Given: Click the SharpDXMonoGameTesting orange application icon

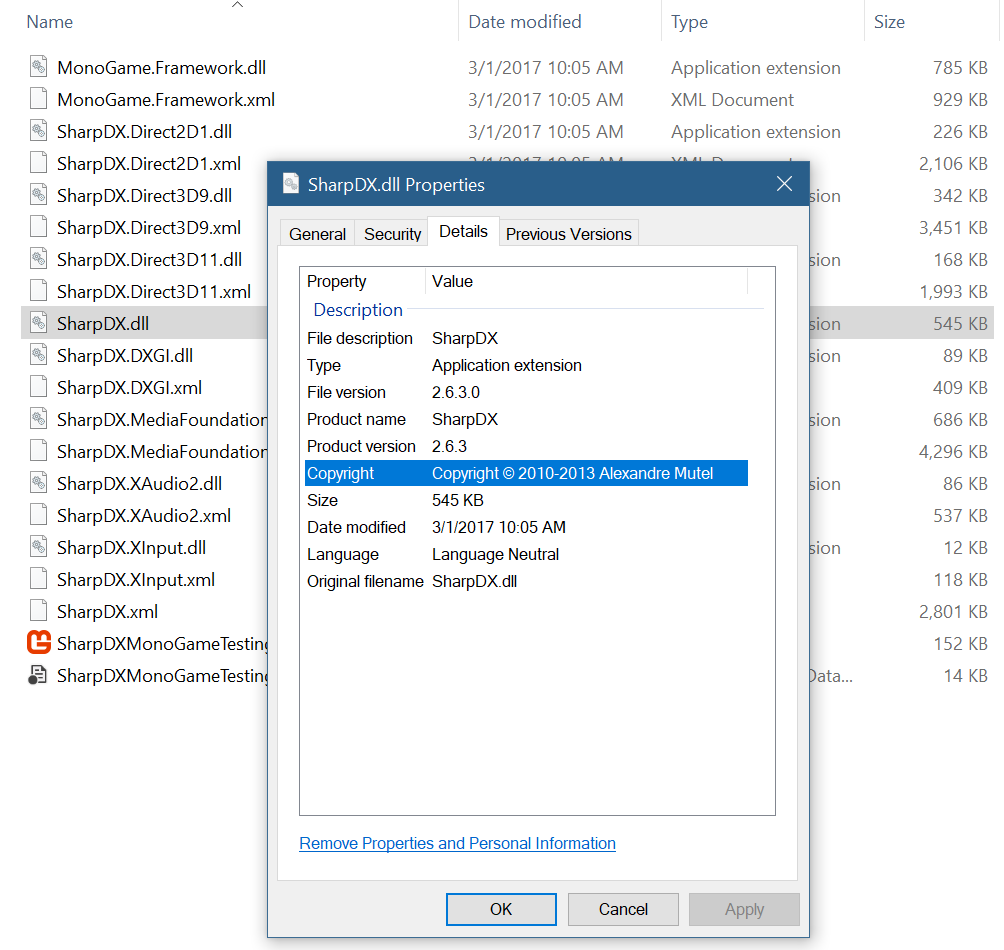Looking at the screenshot, I should click(x=38, y=643).
